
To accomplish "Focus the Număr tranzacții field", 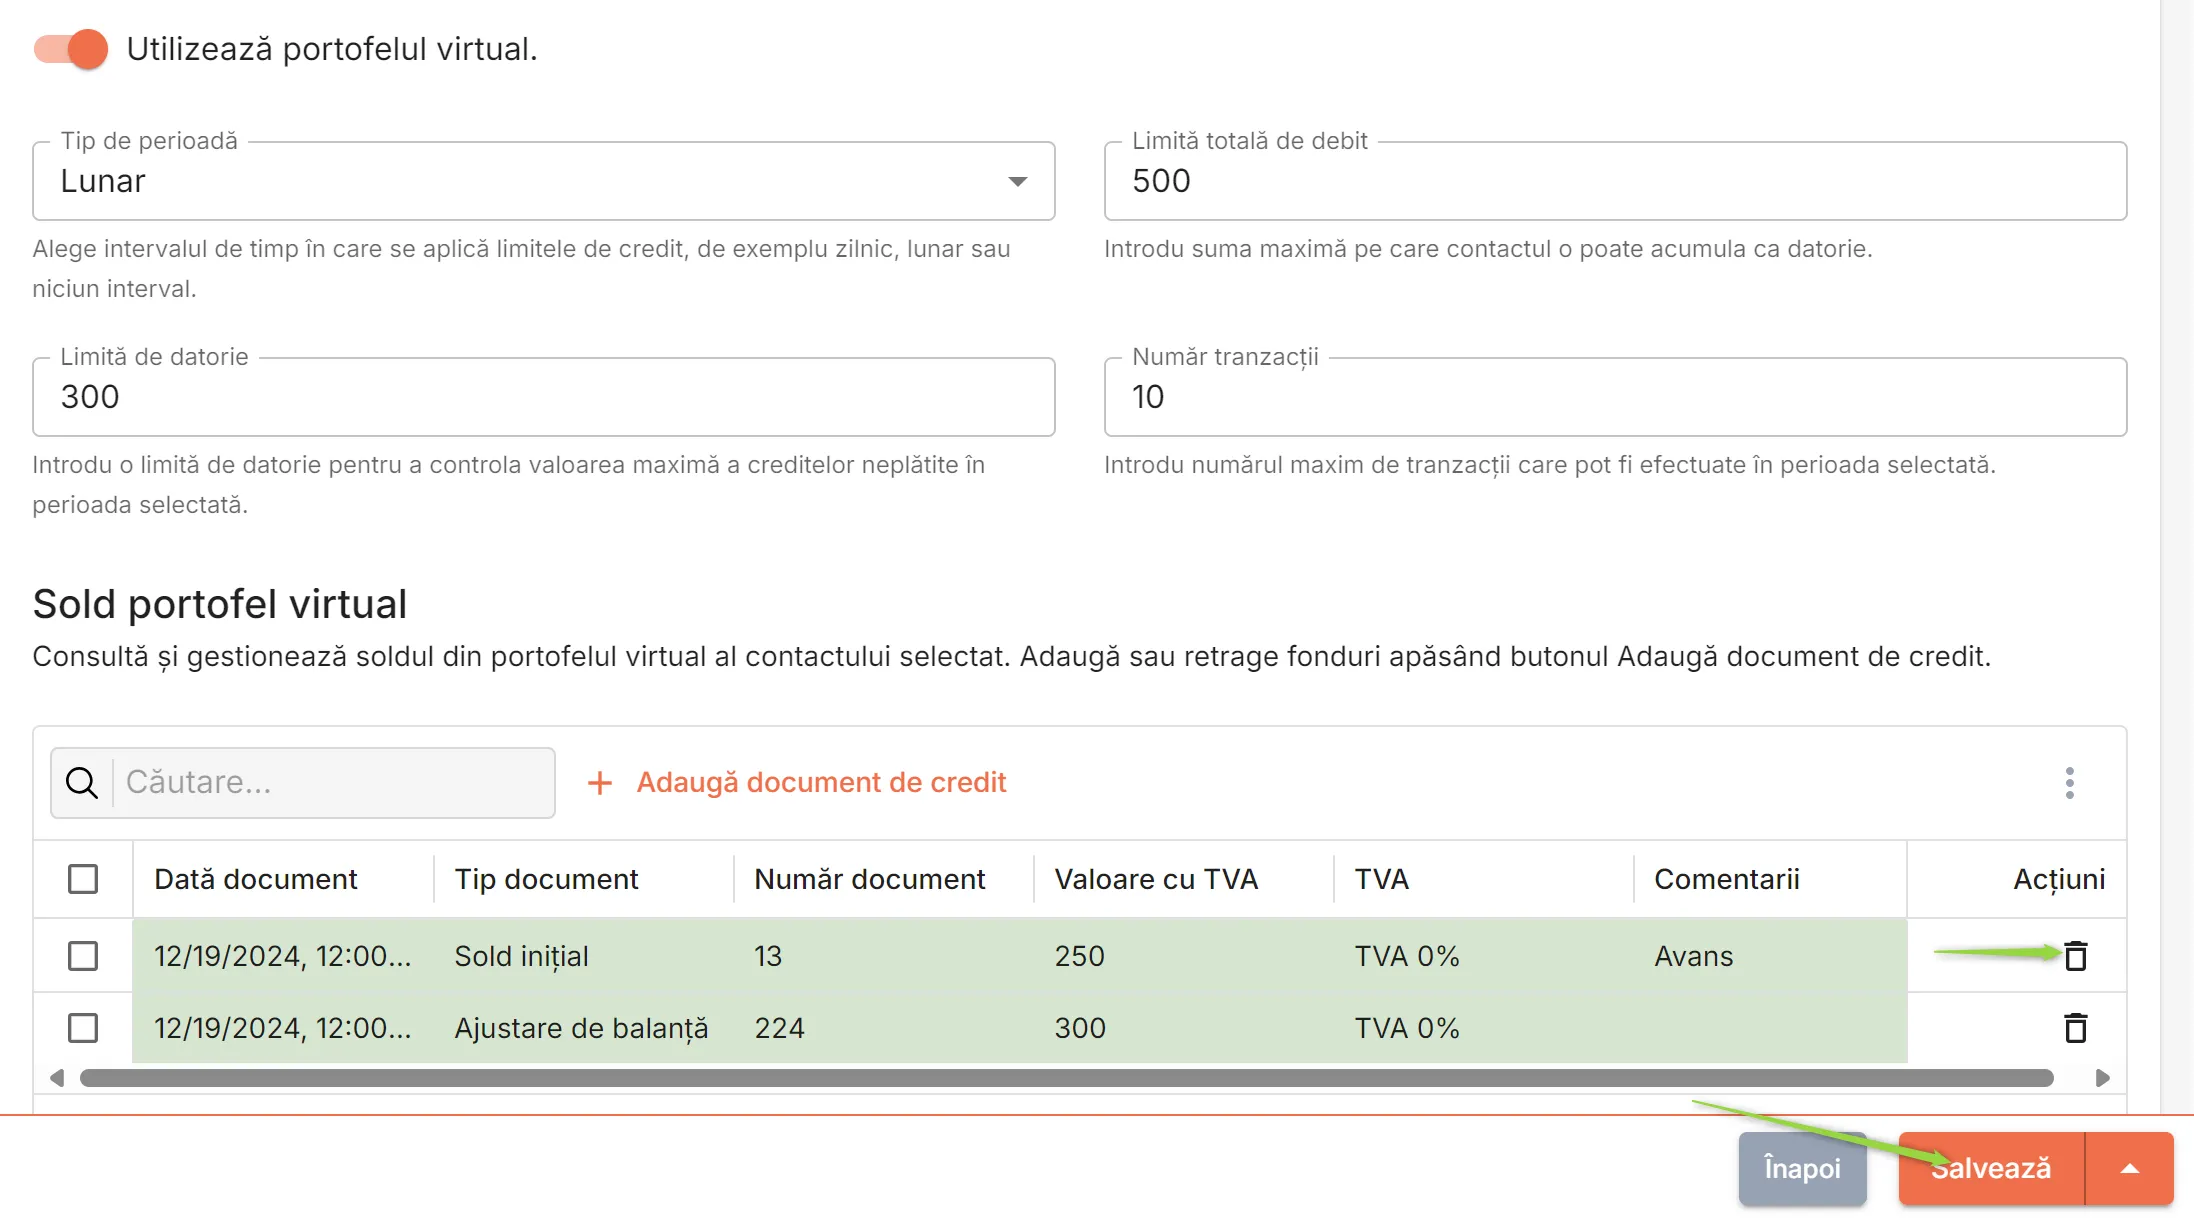I will pos(1615,397).
